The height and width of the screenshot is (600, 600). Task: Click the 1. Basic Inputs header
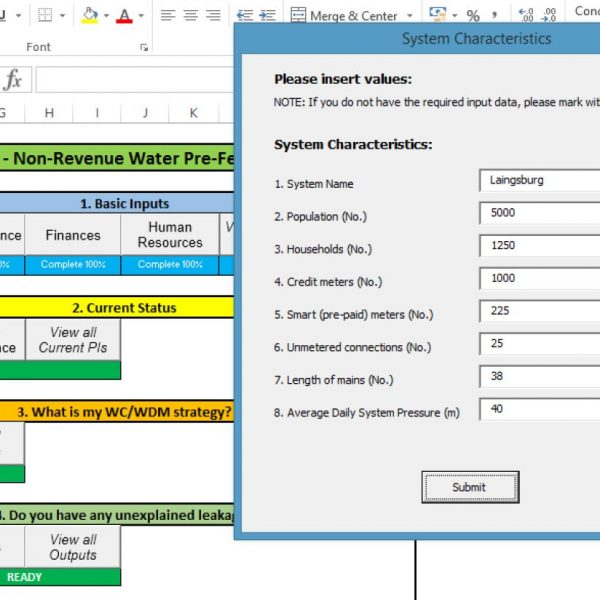tap(116, 204)
